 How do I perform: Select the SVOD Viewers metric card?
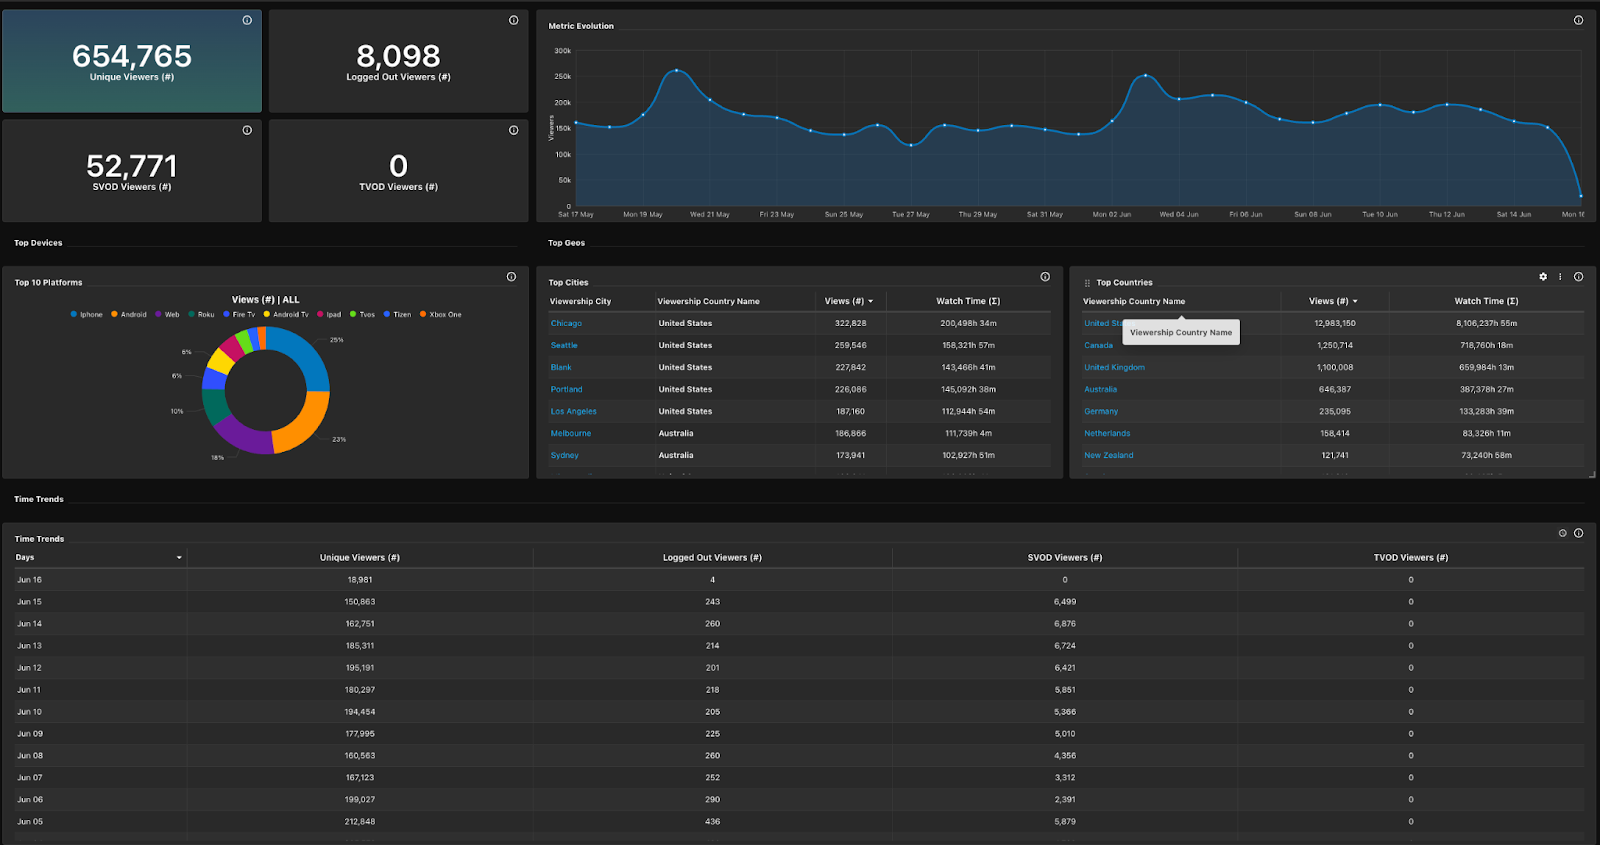(132, 172)
